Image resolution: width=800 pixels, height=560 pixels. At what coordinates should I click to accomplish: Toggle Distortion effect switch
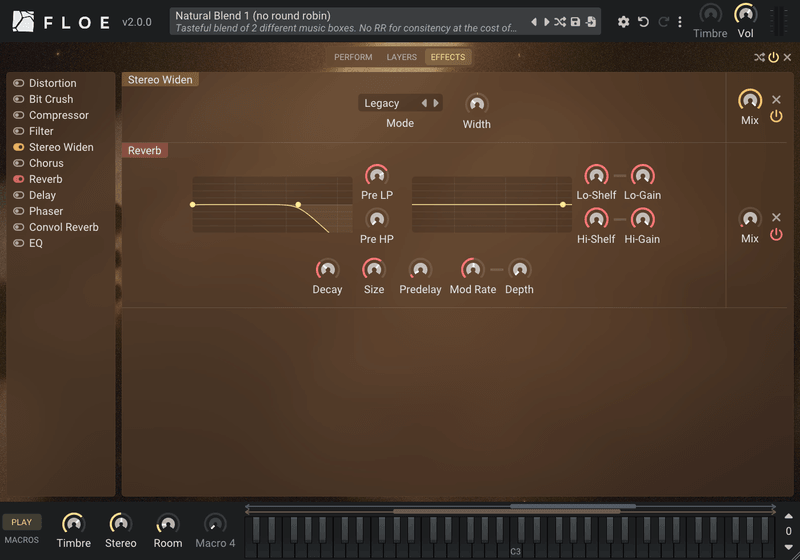pyautogui.click(x=19, y=83)
